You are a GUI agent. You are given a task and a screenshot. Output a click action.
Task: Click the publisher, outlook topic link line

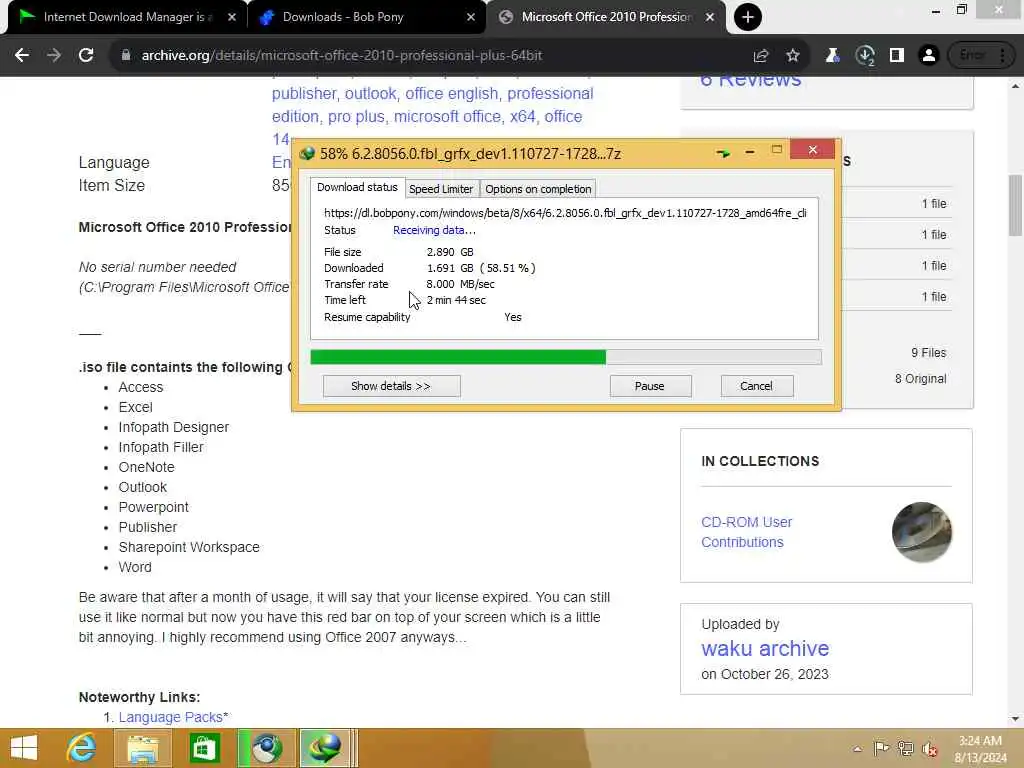coord(432,93)
